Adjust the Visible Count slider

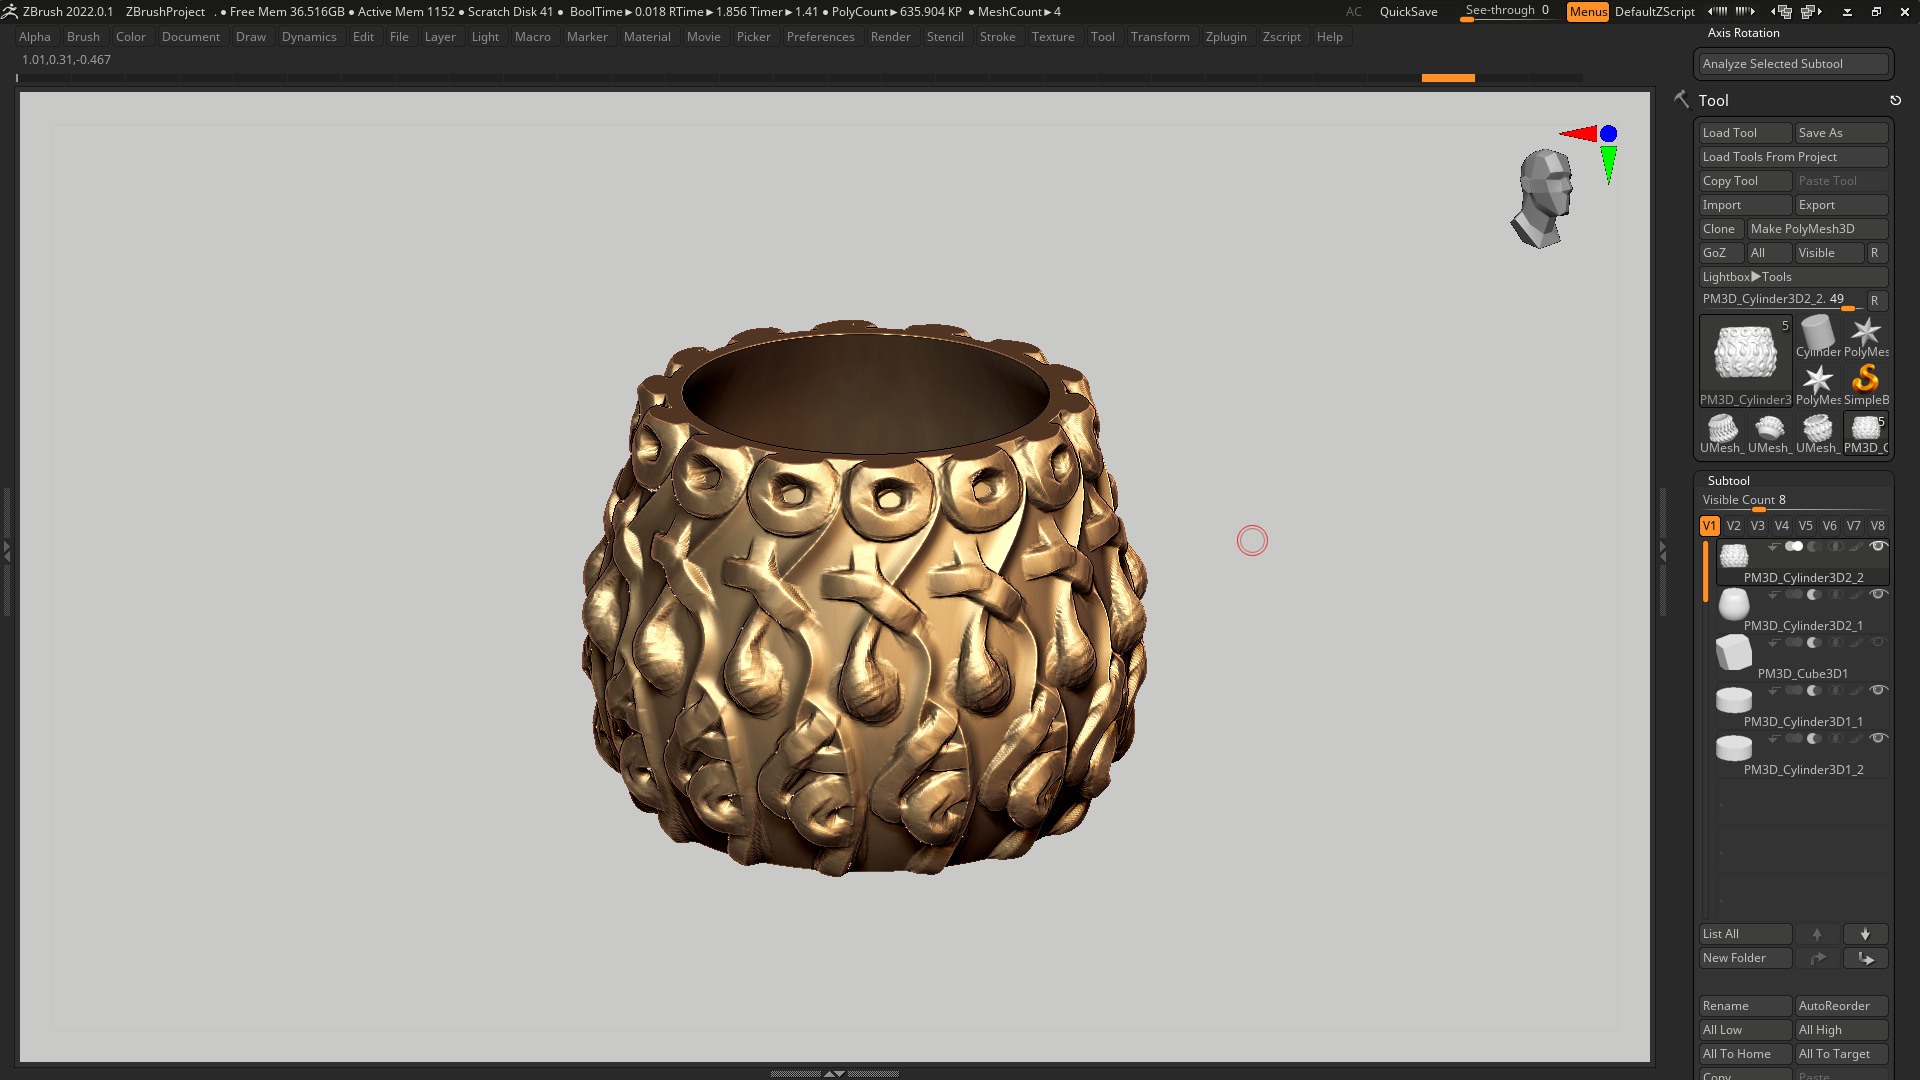click(1794, 501)
